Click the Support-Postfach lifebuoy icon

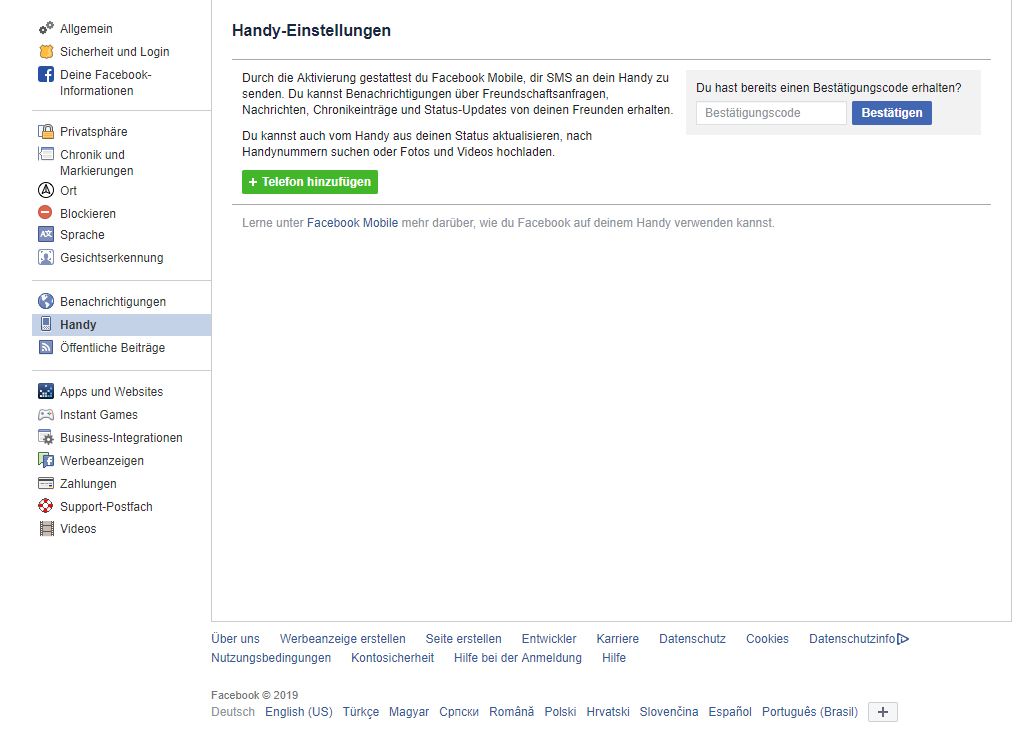46,507
